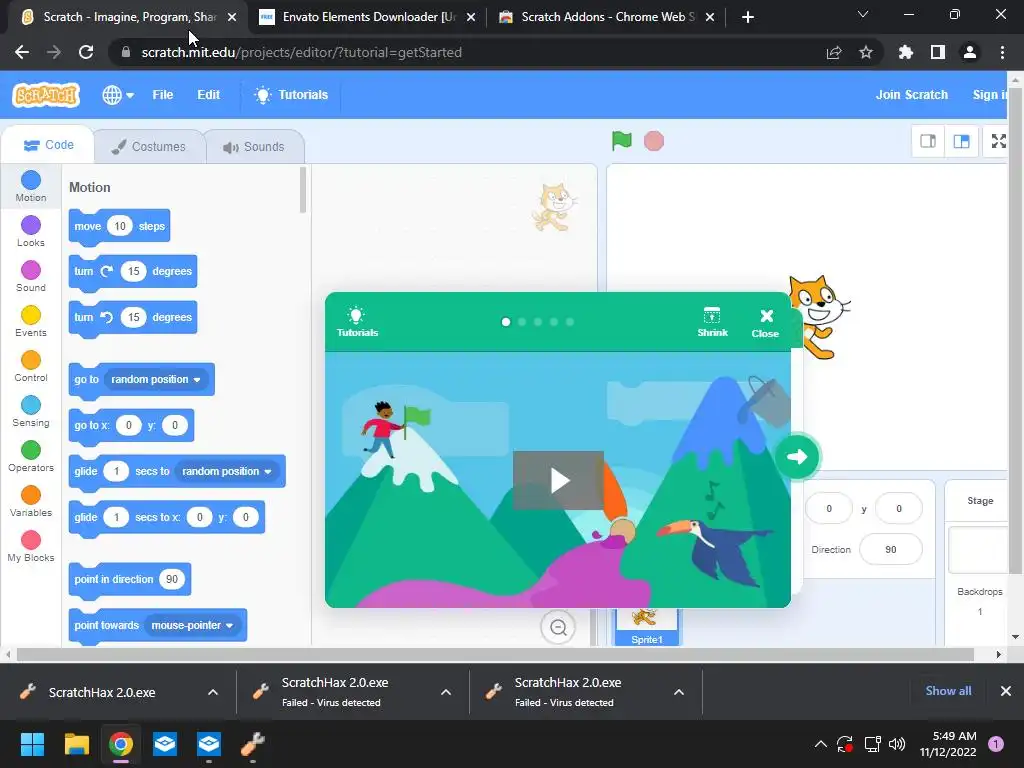
Task: Open third ScratchHax download chevron menu
Action: 679,692
